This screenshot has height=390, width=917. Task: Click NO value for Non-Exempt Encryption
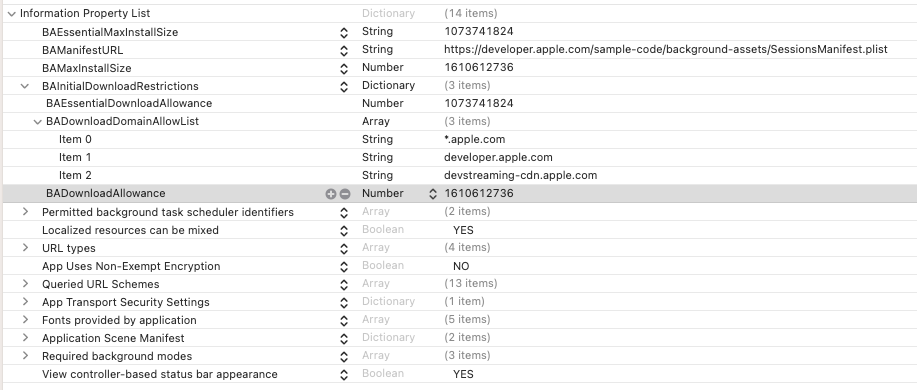click(x=461, y=266)
